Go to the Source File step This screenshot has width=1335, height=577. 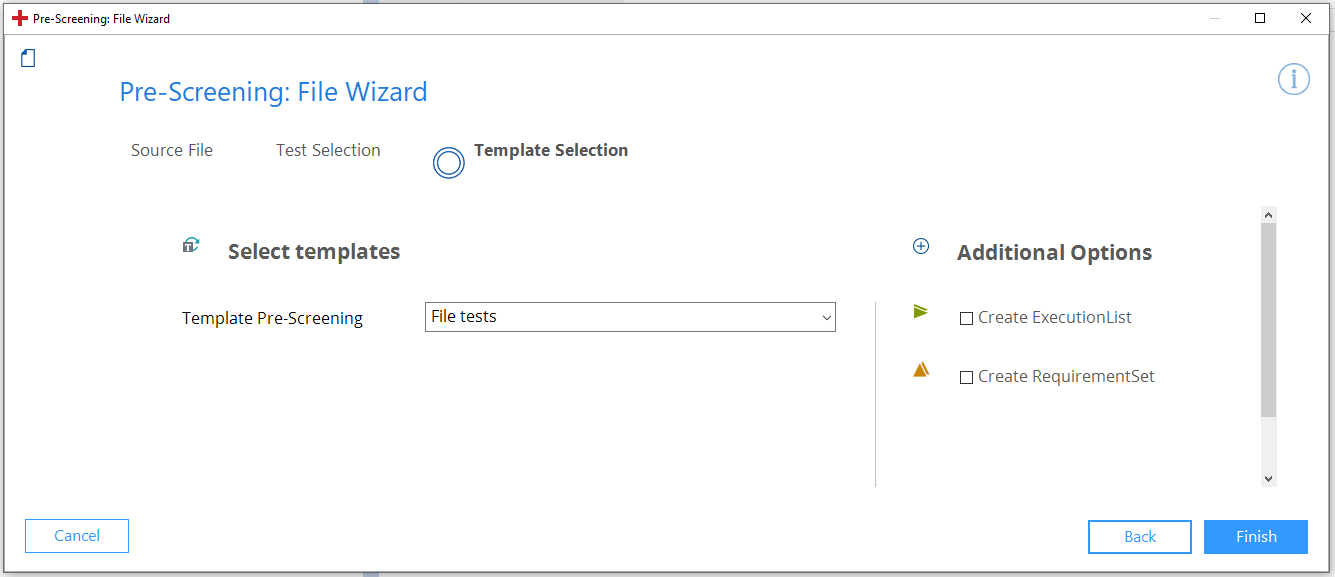click(x=172, y=150)
